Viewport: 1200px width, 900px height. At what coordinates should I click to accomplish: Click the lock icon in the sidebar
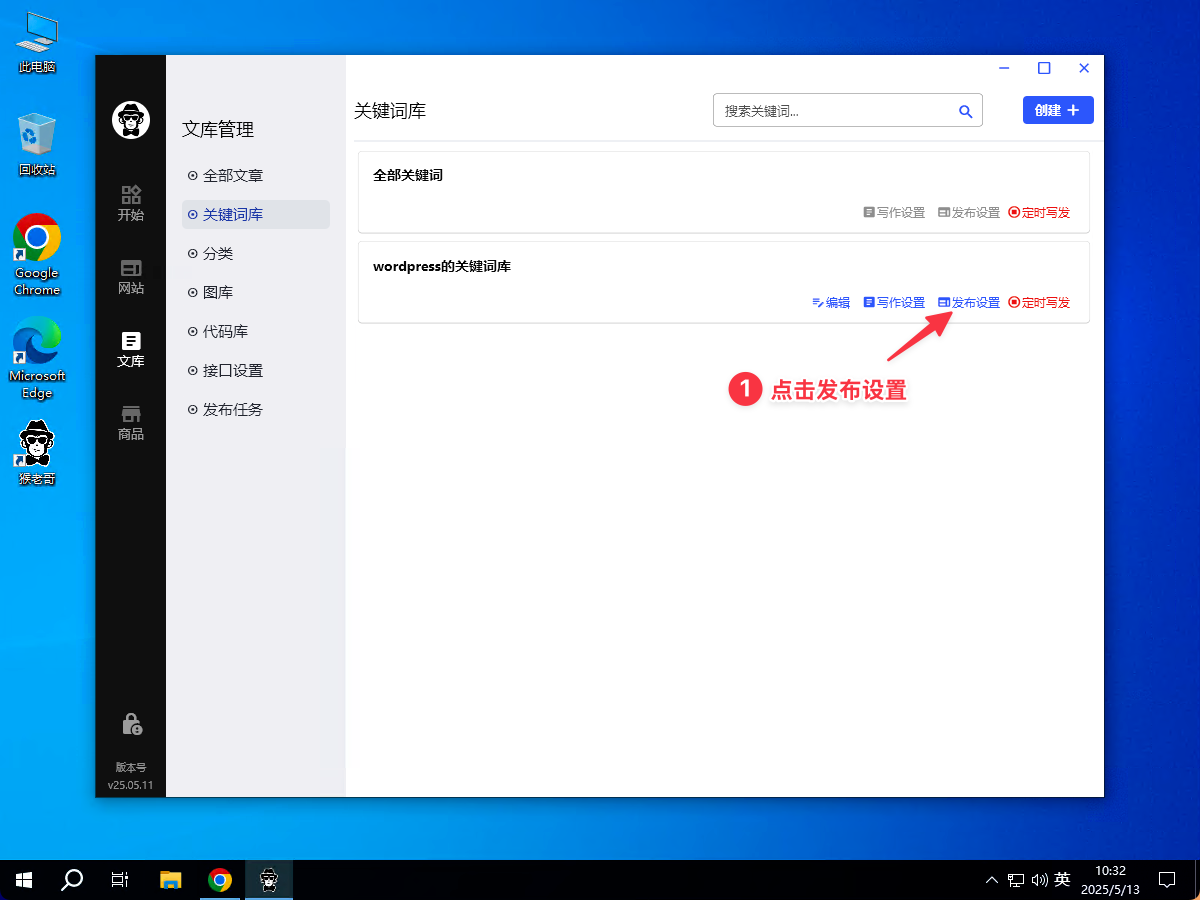pyautogui.click(x=131, y=723)
